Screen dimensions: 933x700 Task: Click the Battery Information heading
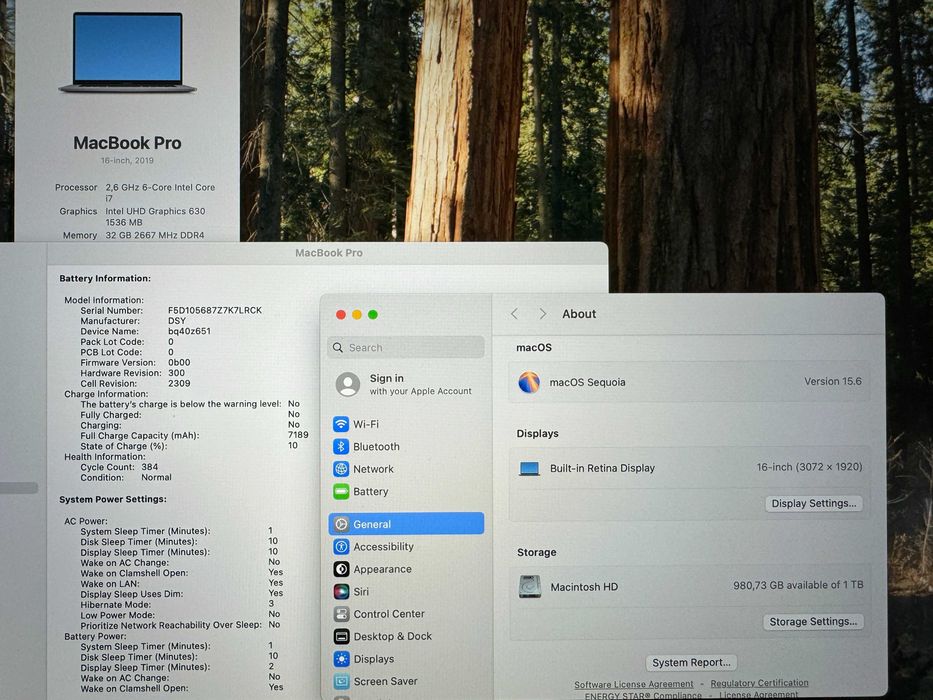click(105, 278)
